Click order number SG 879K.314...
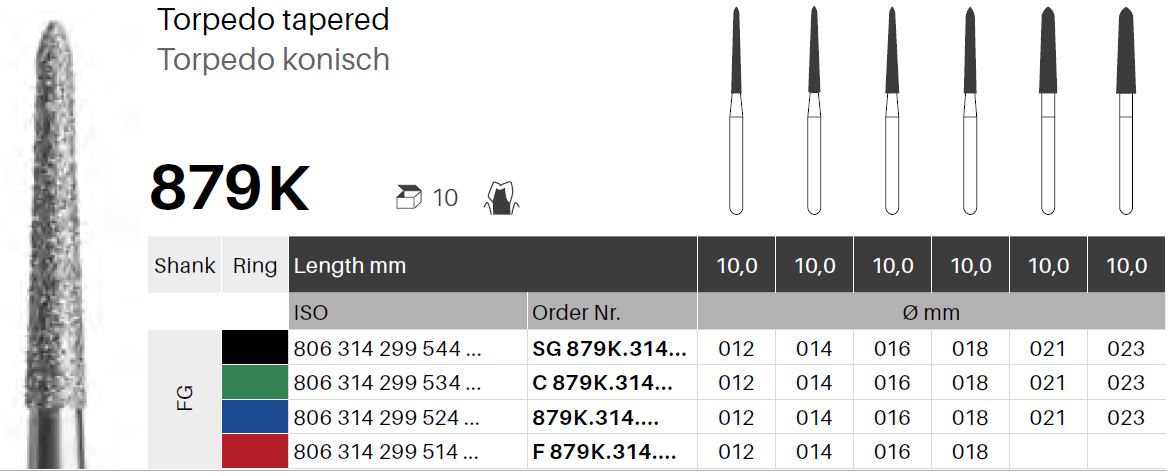Screen dimensions: 1173x476 609,349
